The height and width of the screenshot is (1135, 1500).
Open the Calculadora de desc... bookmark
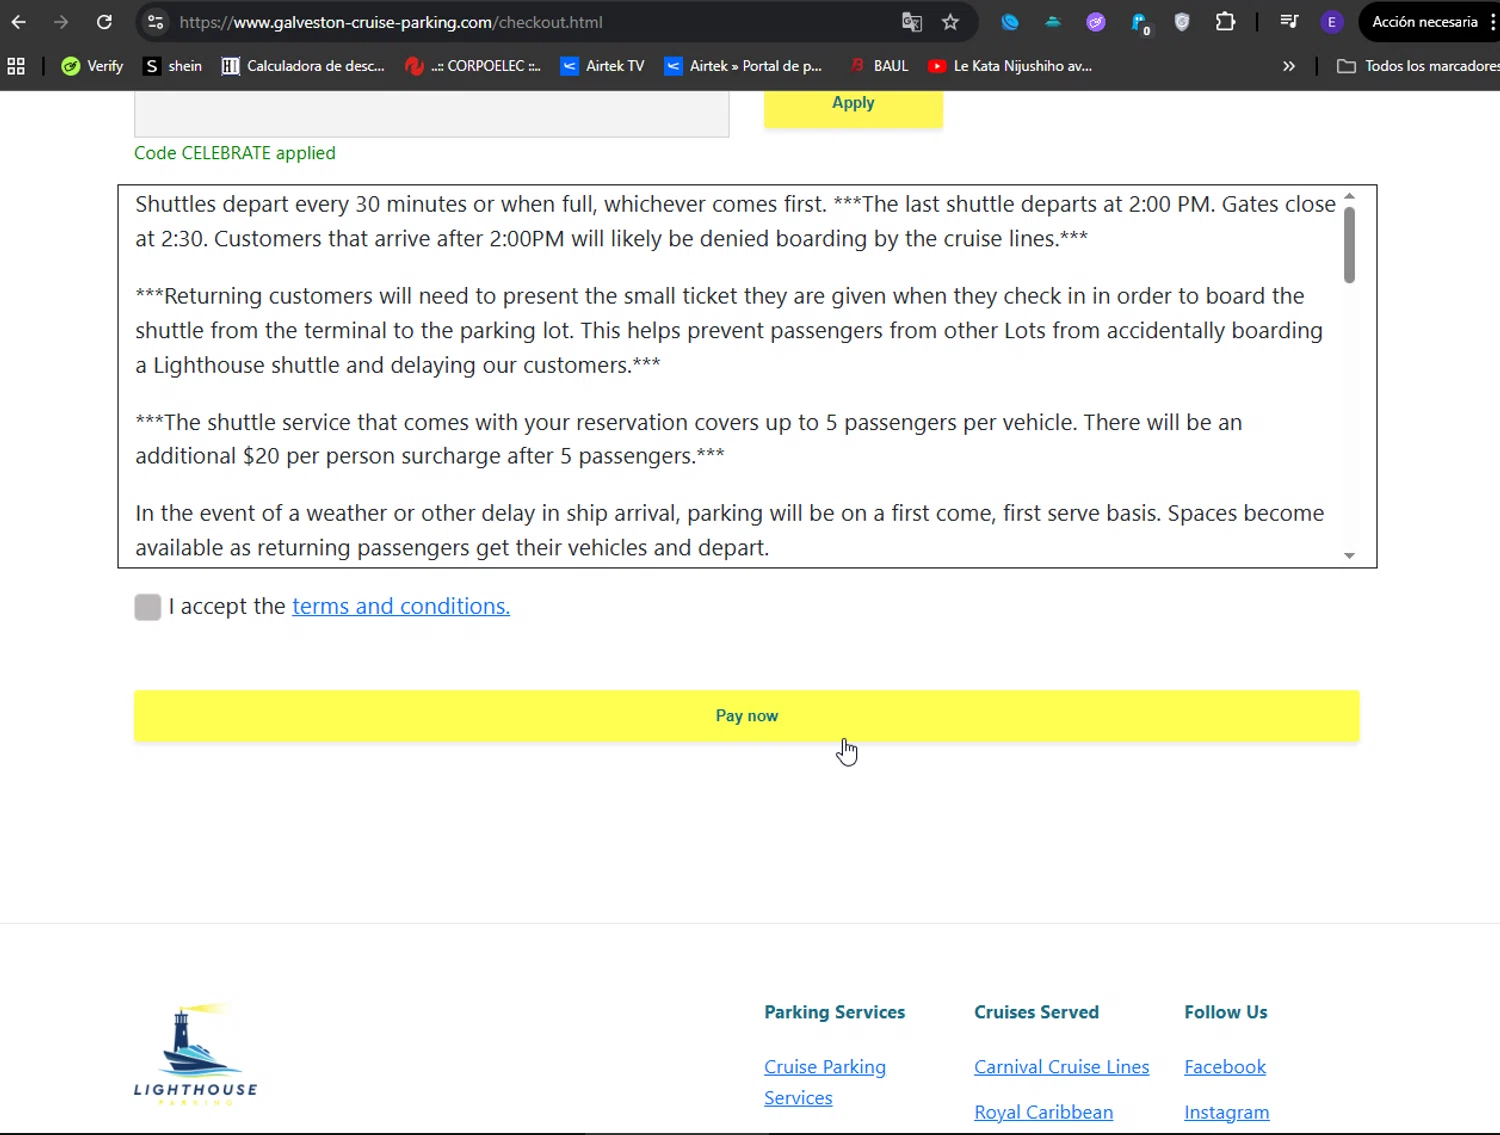tap(303, 66)
